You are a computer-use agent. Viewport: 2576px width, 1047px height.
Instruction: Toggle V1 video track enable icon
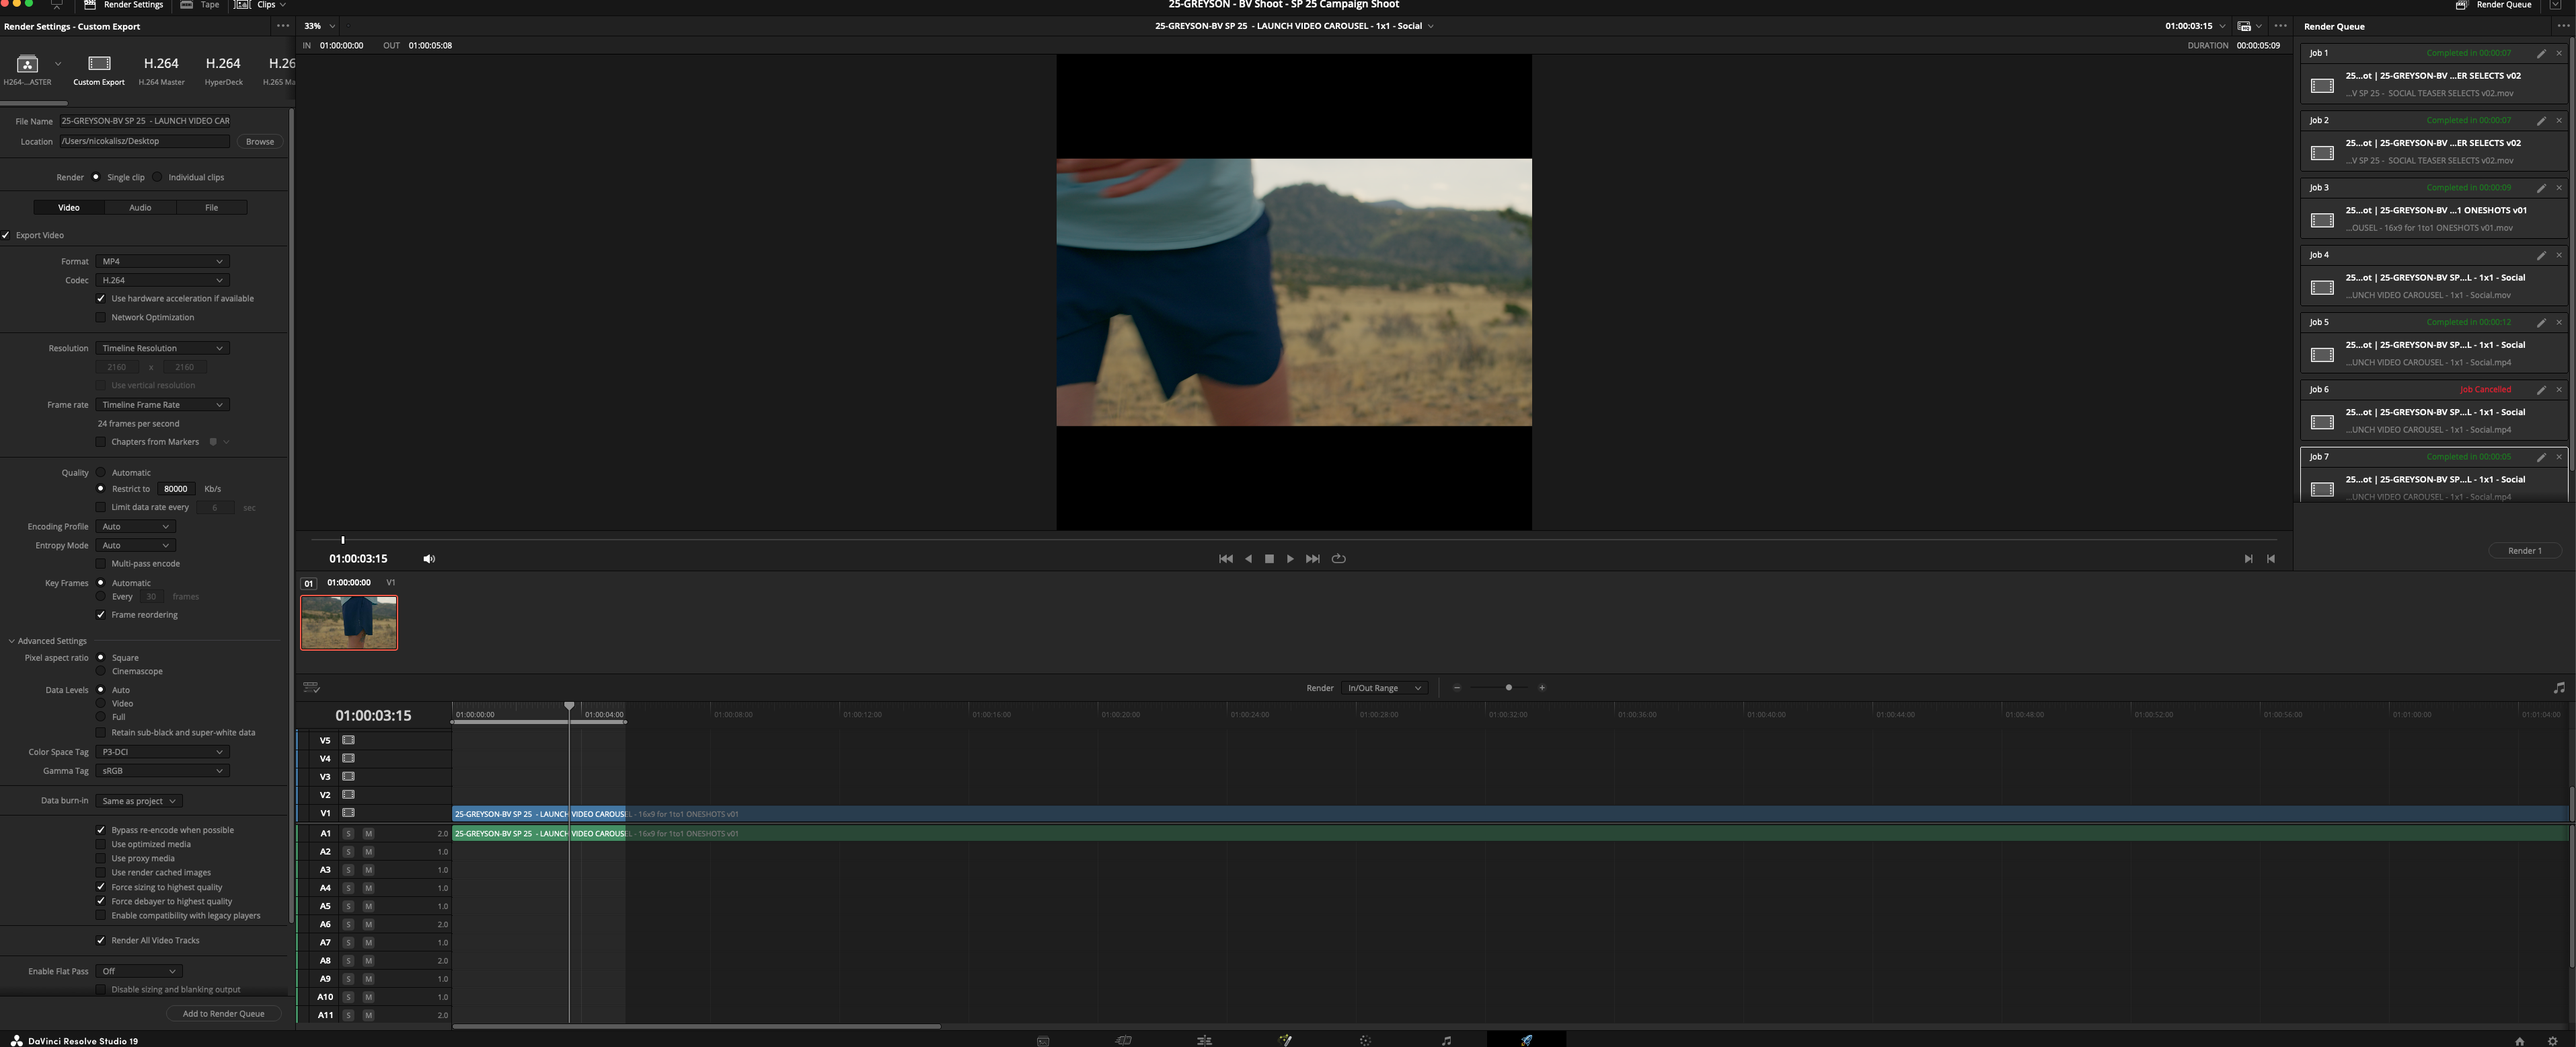pyautogui.click(x=348, y=813)
